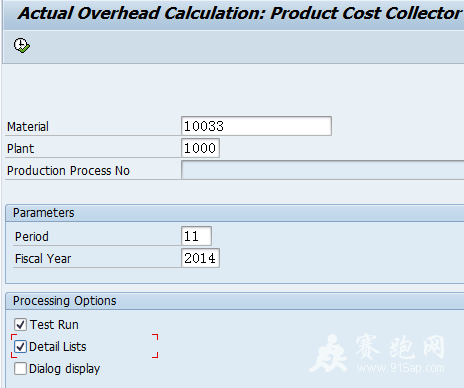Click the Fiscal Year label

pos(43,259)
